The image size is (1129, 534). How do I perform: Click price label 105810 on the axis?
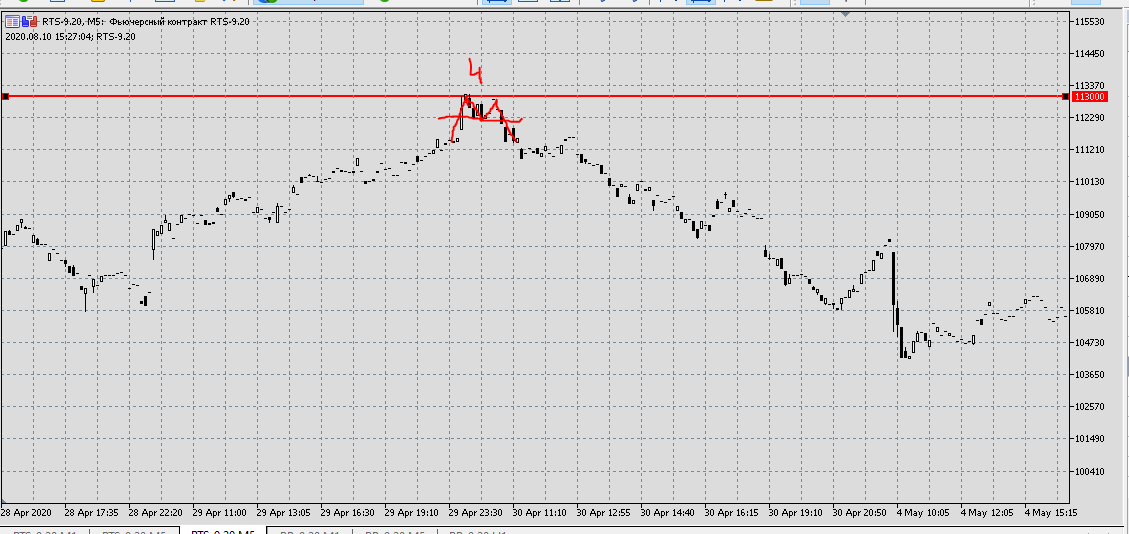tap(1089, 310)
